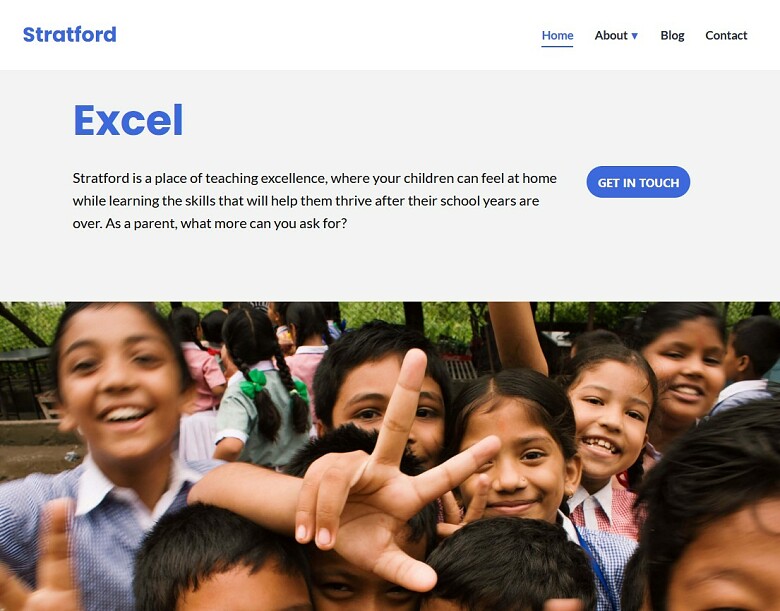This screenshot has width=780, height=611.
Task: Click the GET IN TOUCH button
Action: 638,182
